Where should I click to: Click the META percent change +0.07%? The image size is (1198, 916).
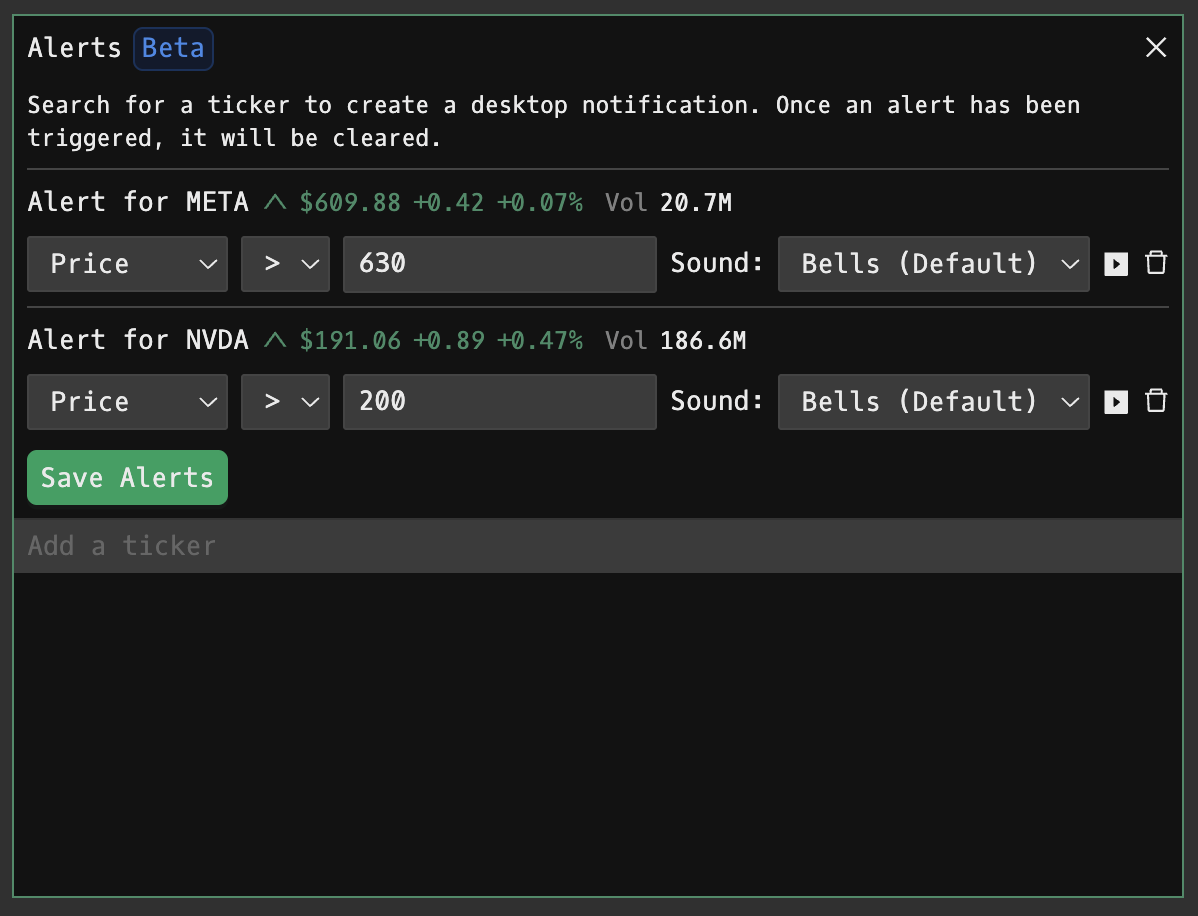539,202
